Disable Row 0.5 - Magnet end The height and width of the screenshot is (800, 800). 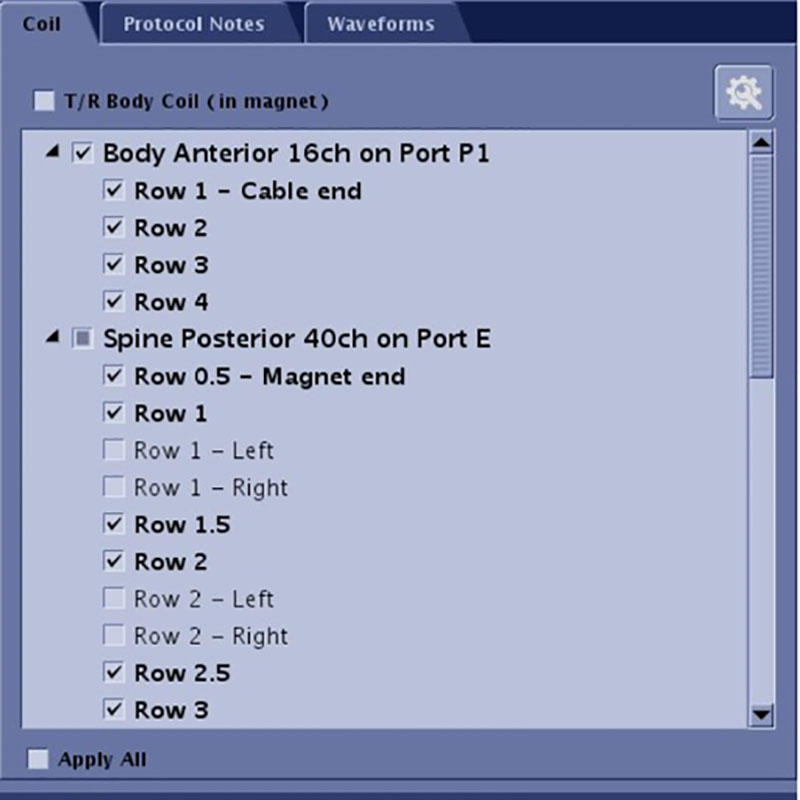[114, 376]
